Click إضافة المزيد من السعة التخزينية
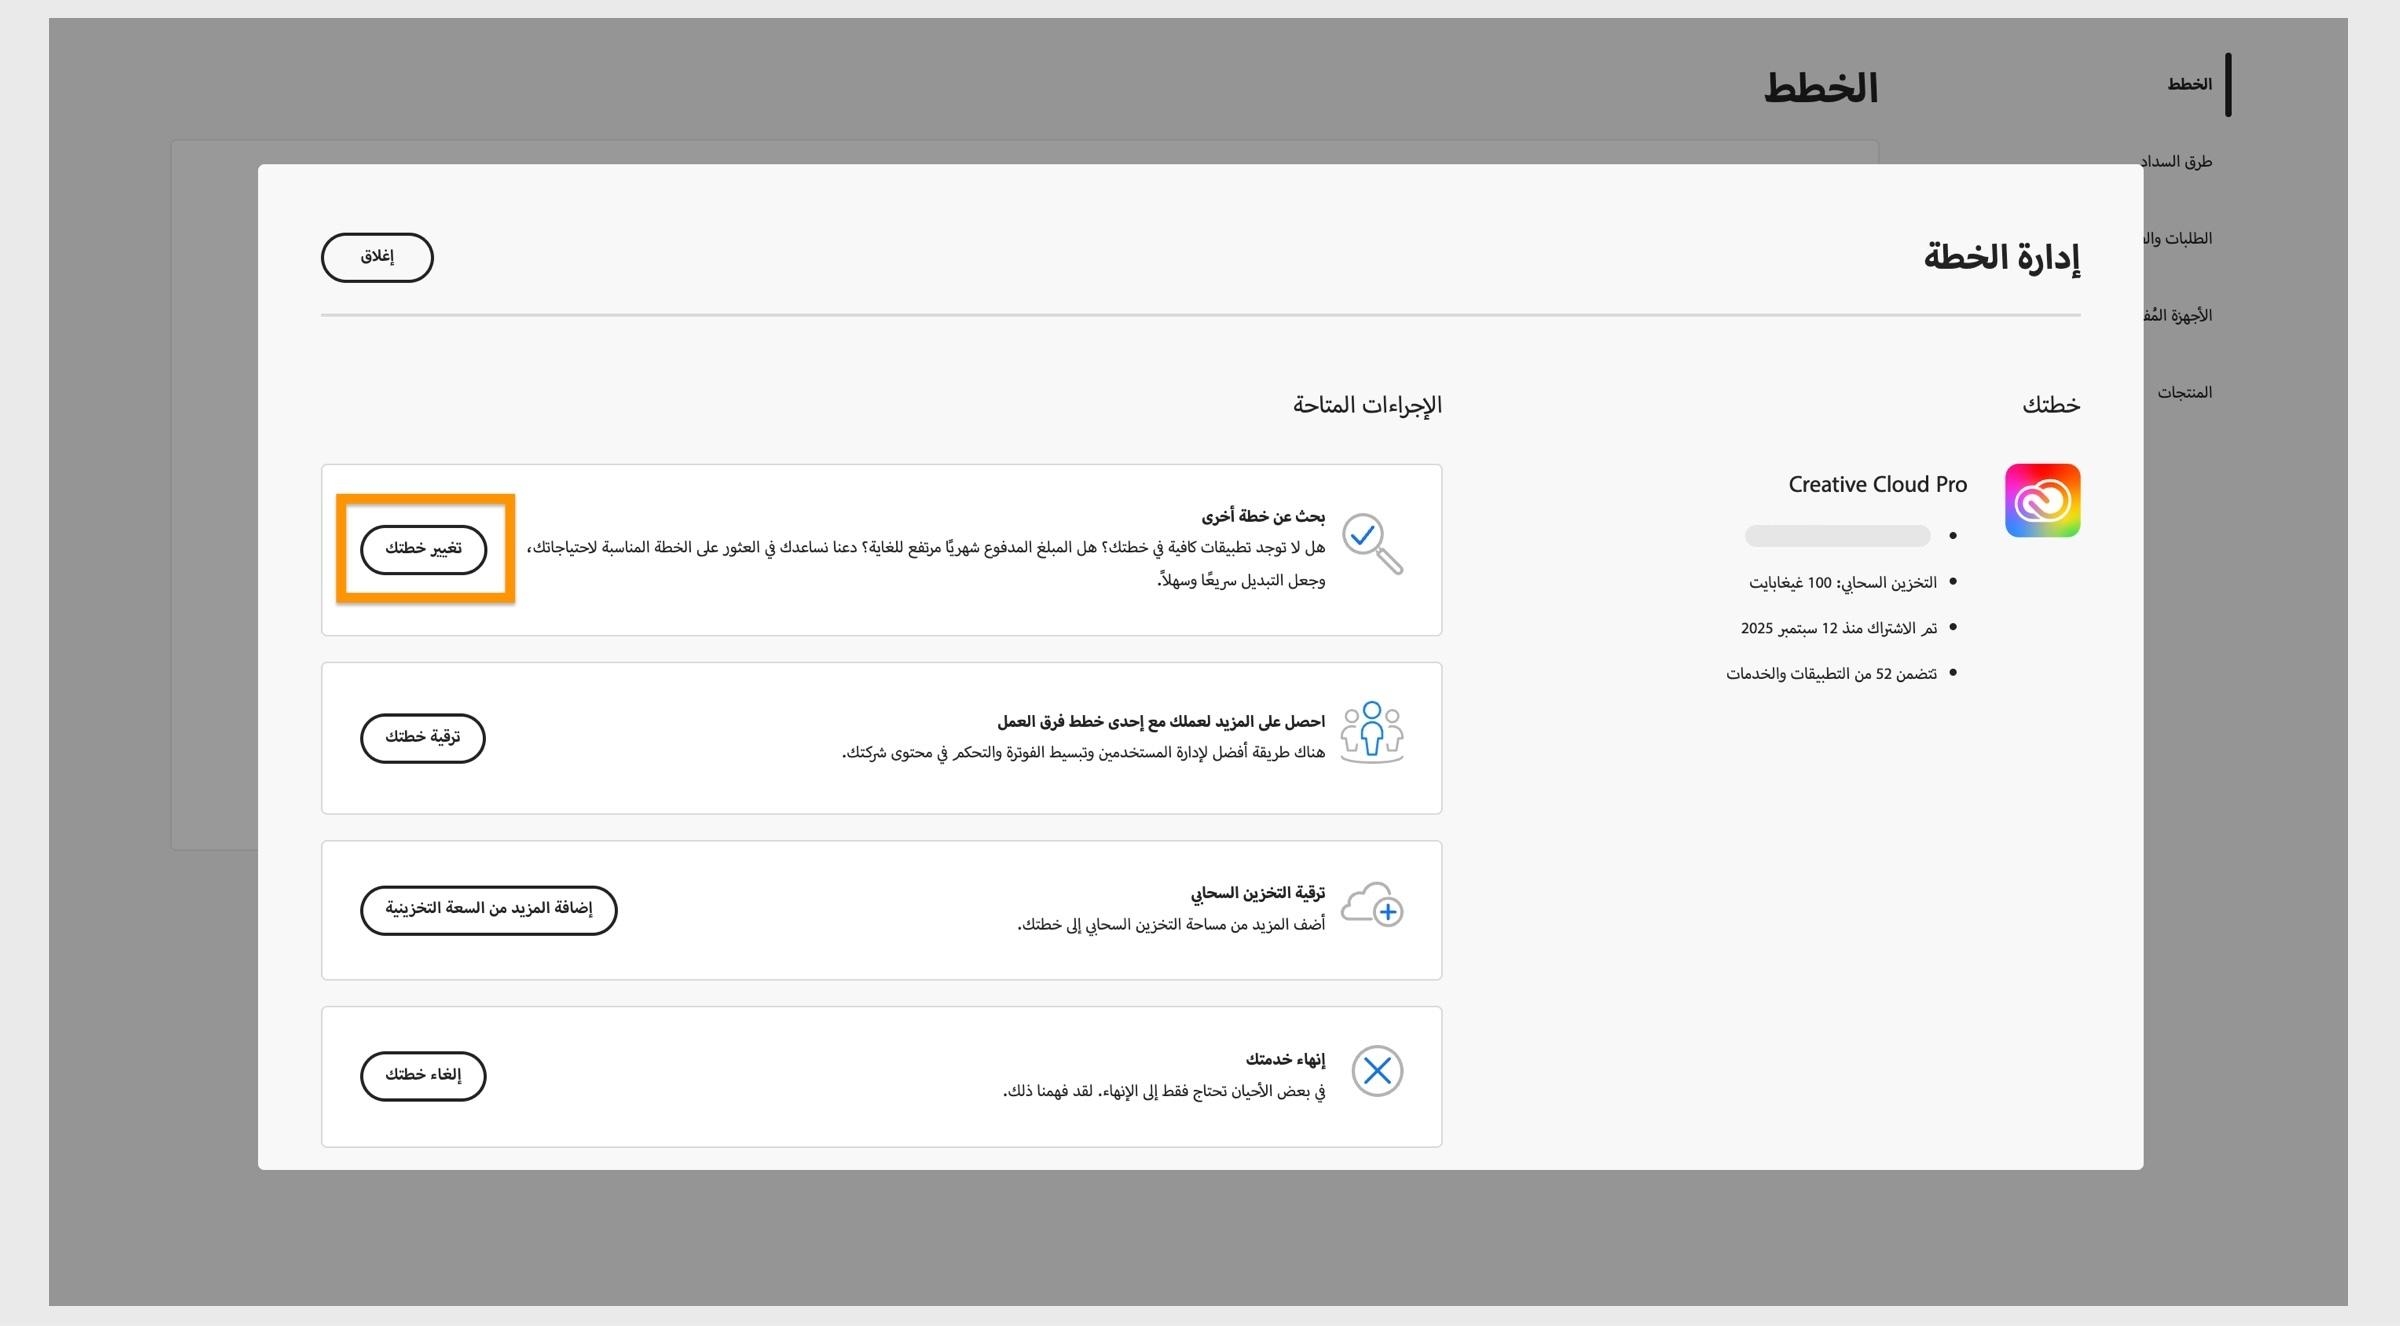This screenshot has width=2400, height=1326. [488, 910]
